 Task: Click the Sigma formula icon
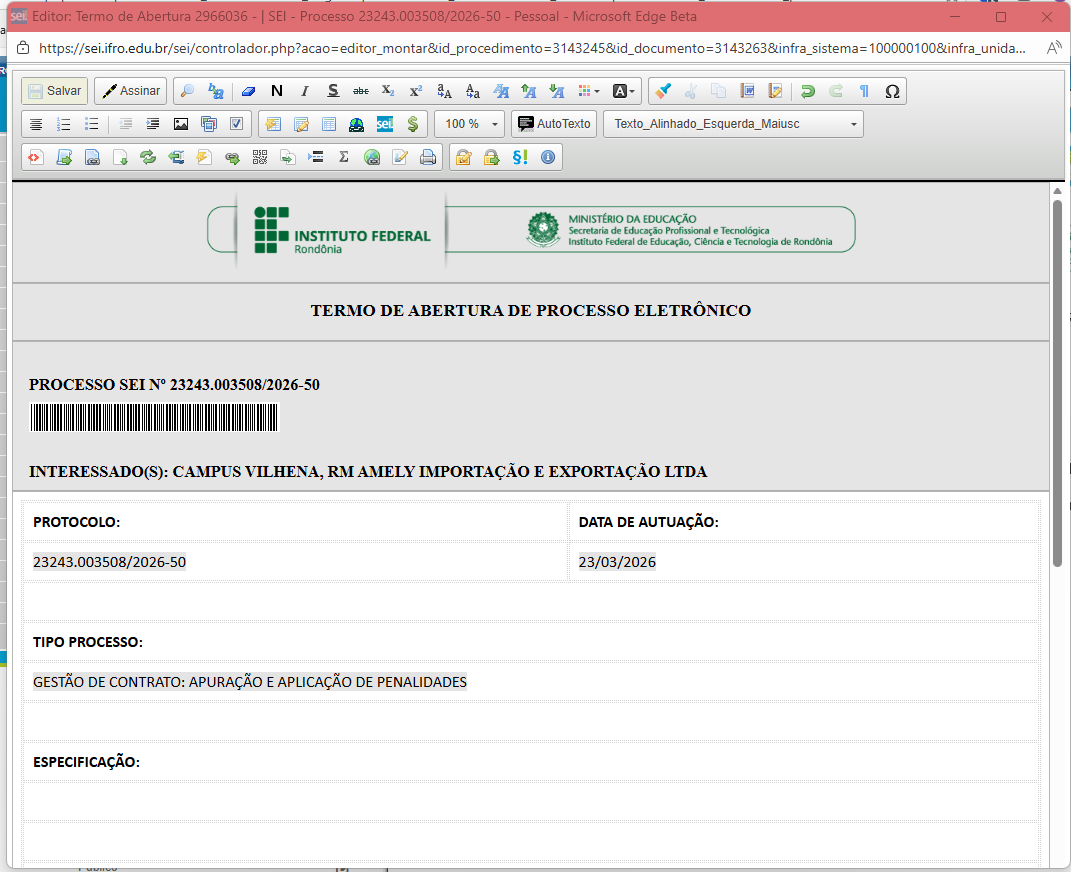pos(344,157)
